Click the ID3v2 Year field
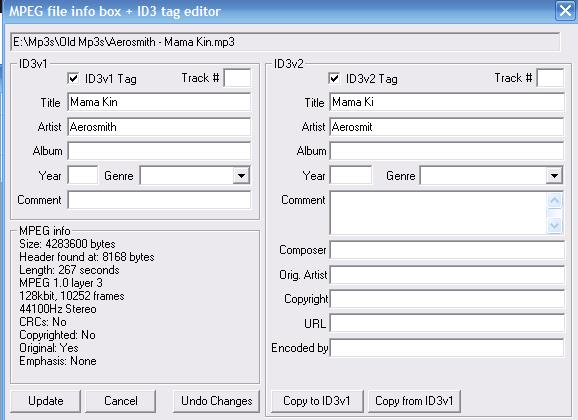This screenshot has height=420, width=578. (351, 175)
